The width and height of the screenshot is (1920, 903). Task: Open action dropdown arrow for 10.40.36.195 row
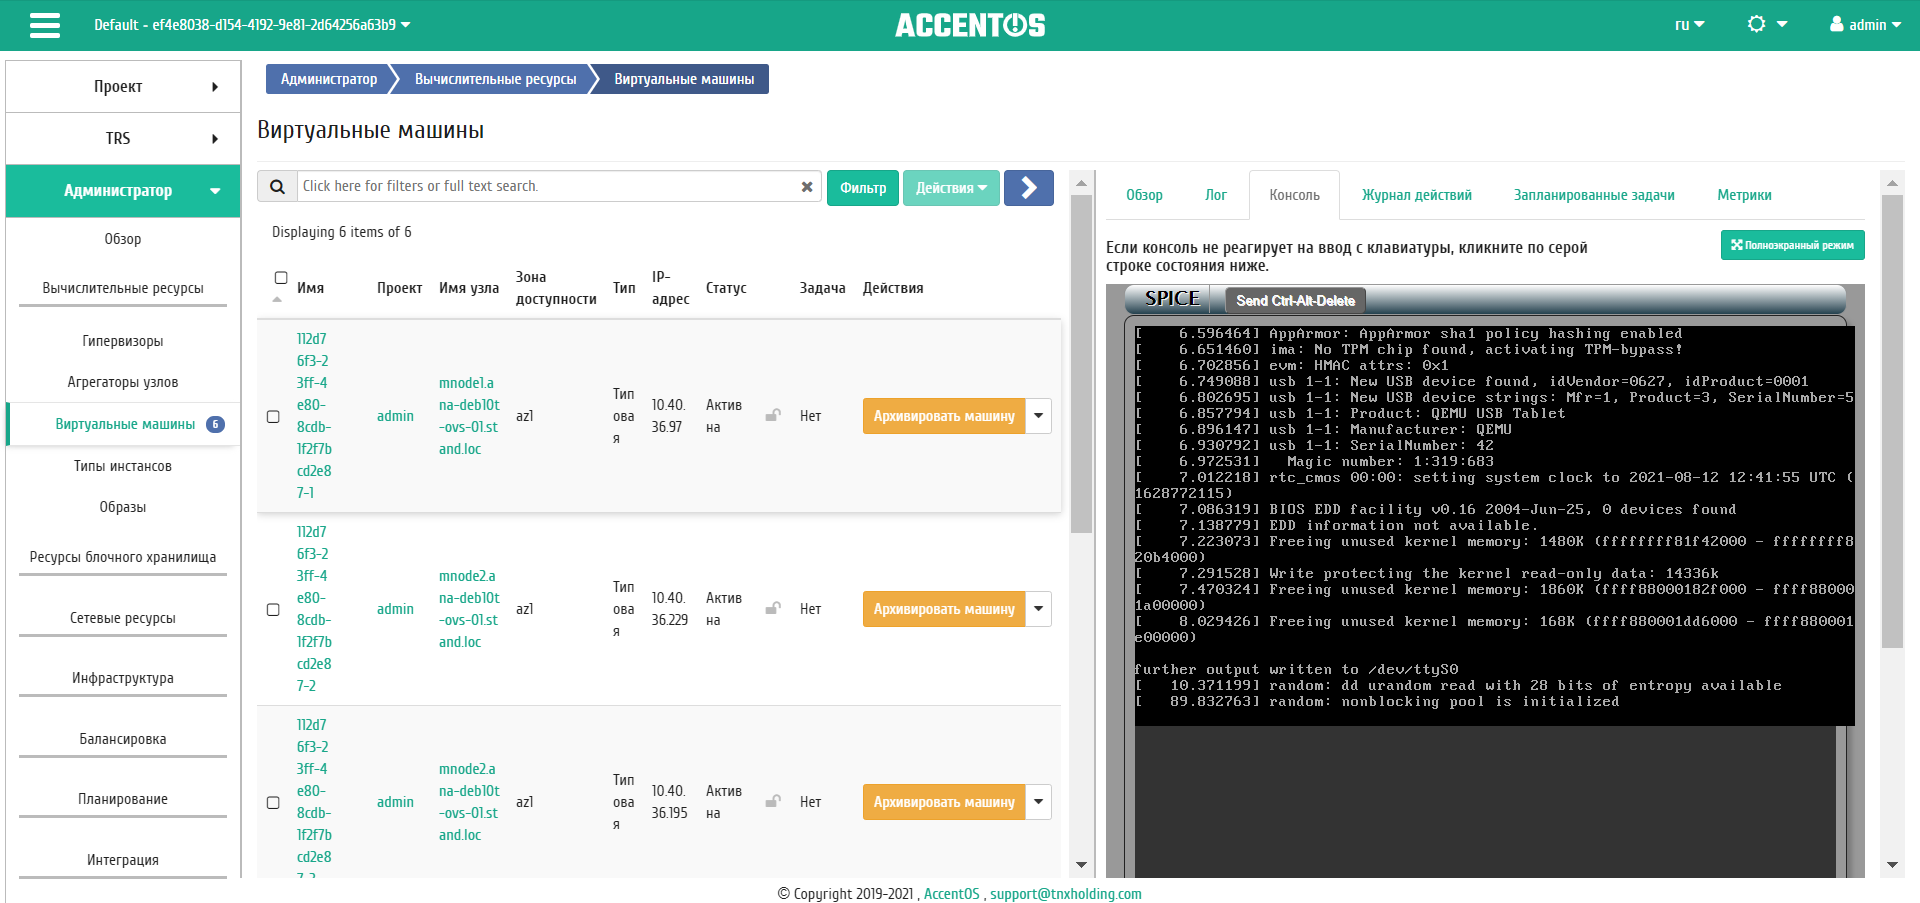(1039, 802)
